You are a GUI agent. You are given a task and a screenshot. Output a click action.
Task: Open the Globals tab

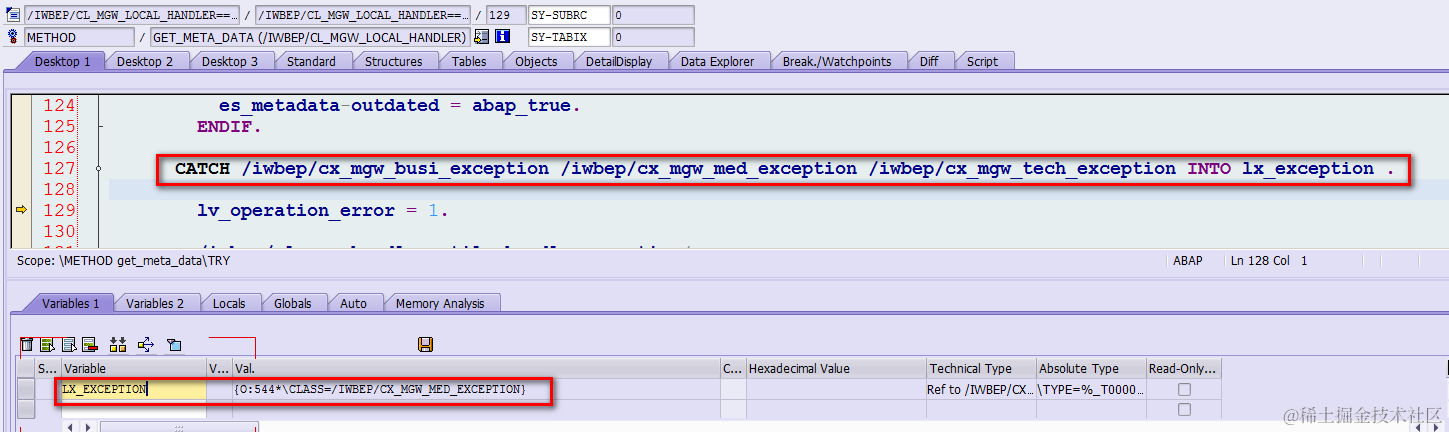[x=292, y=303]
